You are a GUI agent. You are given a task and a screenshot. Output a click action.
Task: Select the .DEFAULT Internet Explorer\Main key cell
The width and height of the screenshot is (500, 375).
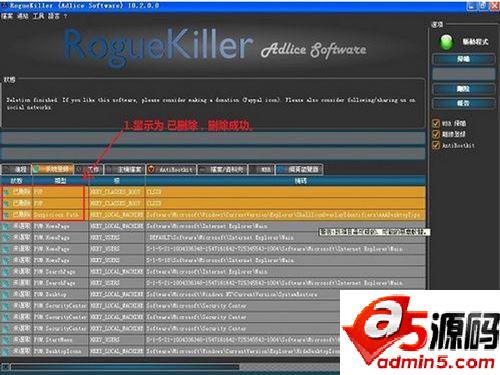(286, 238)
